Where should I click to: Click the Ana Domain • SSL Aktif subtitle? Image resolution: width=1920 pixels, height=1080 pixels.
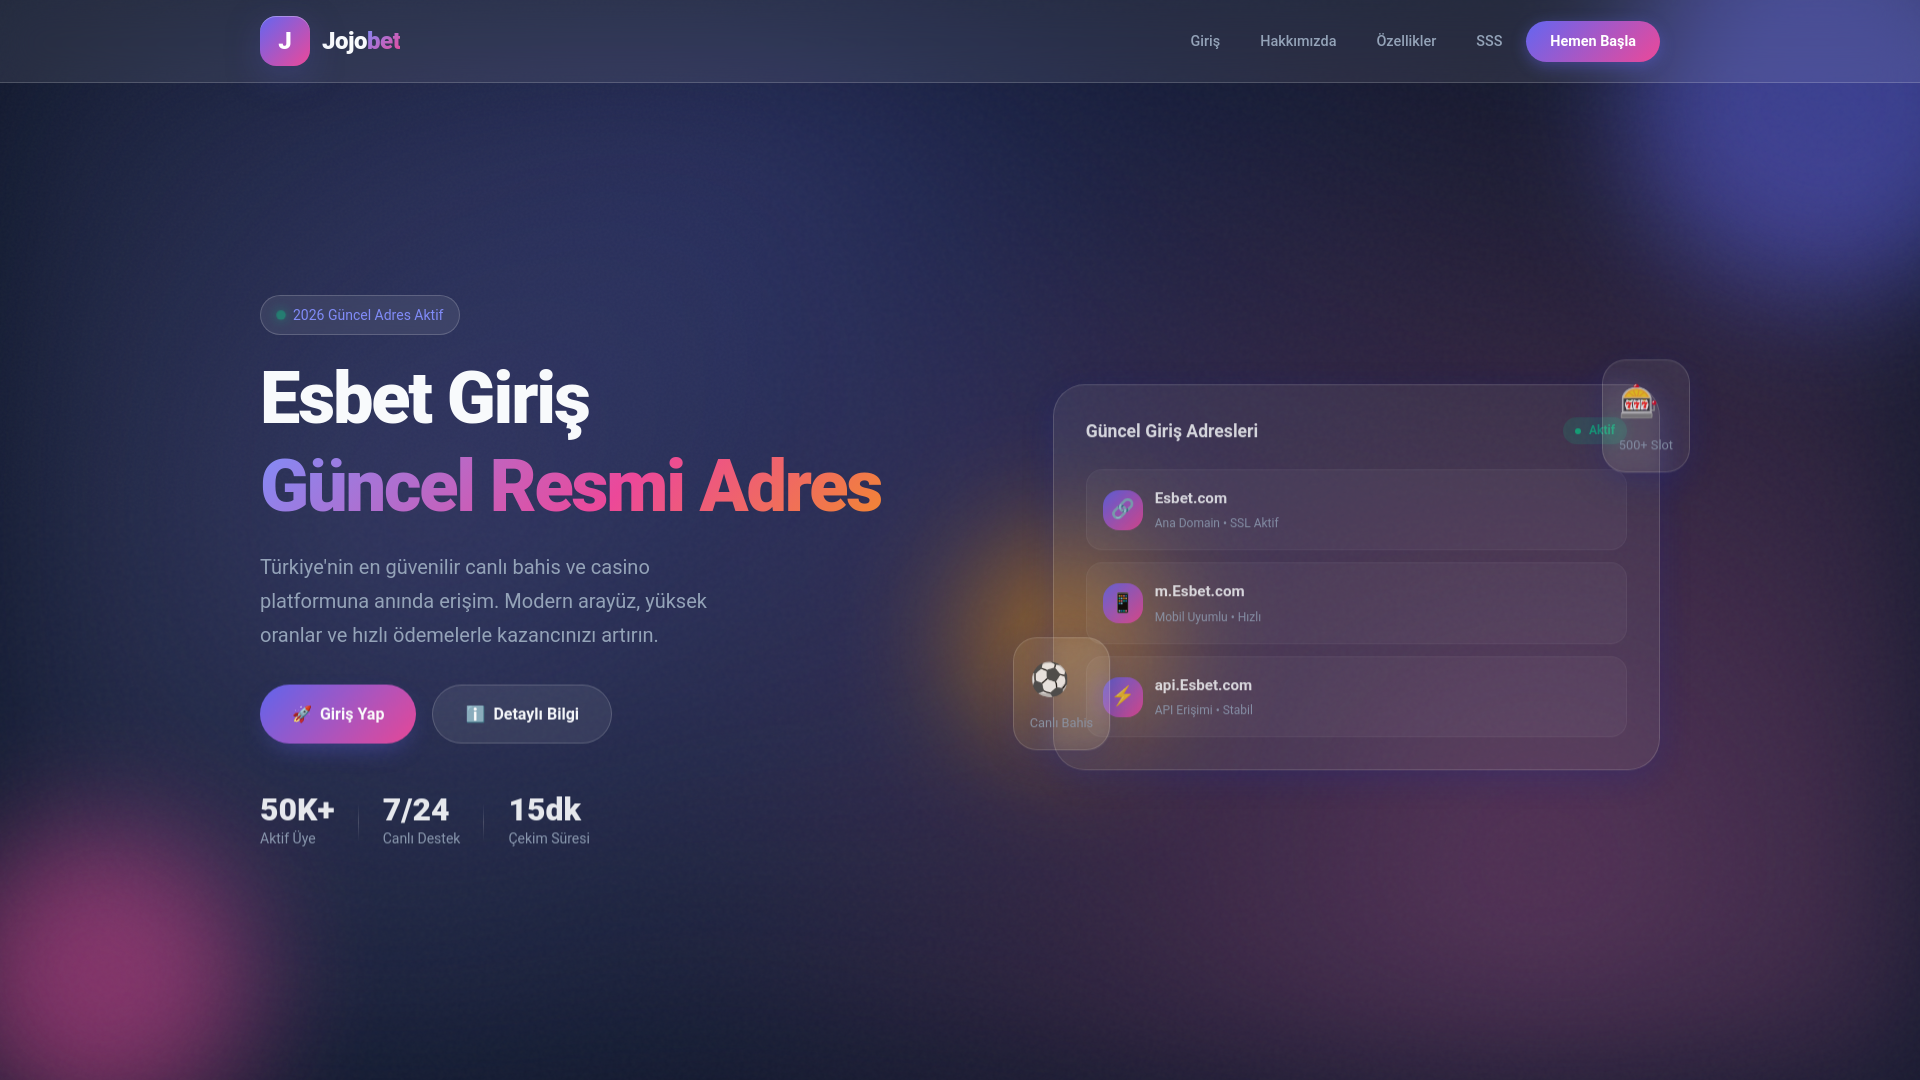tap(1217, 523)
